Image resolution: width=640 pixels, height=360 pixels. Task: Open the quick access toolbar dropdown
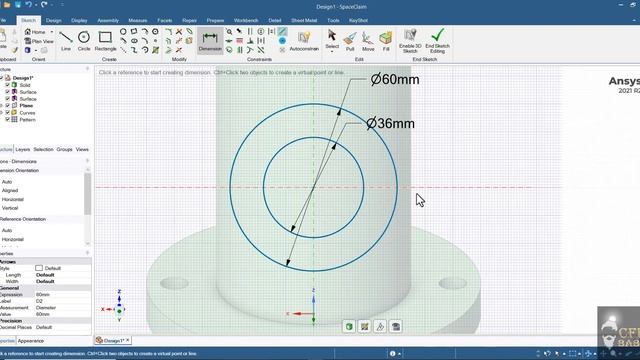pyautogui.click(x=62, y=4)
